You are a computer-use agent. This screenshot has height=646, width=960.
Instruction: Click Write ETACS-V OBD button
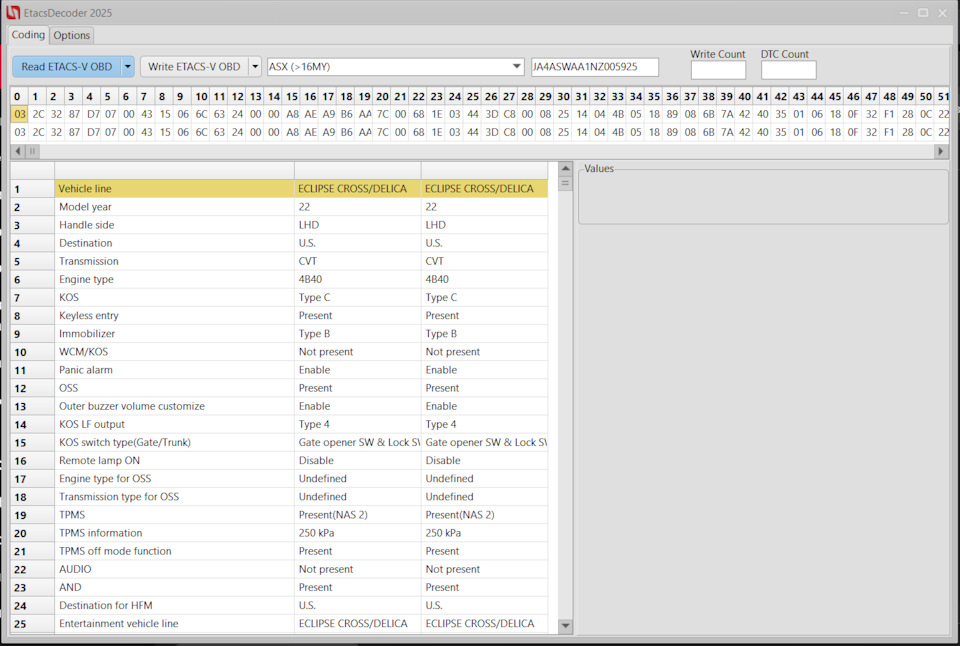[194, 66]
